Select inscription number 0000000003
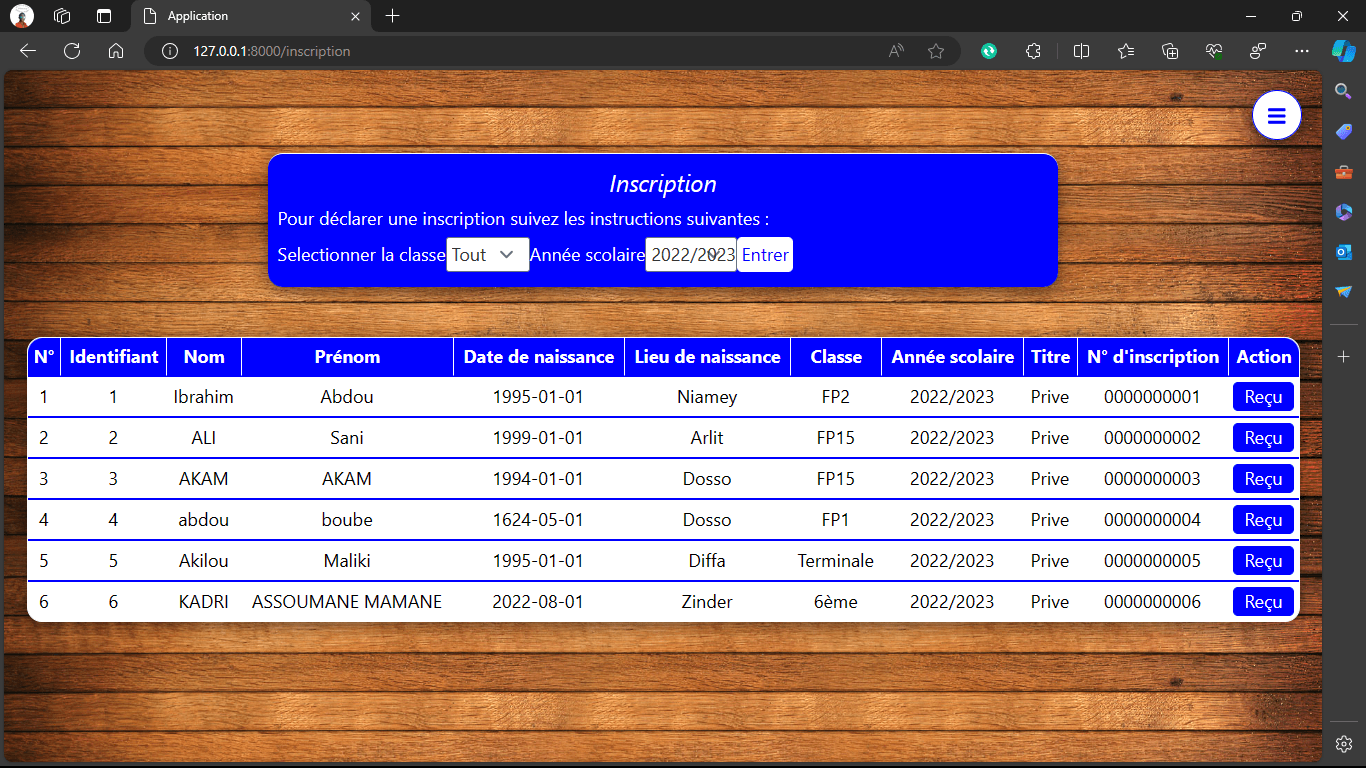This screenshot has width=1366, height=768. 1152,479
